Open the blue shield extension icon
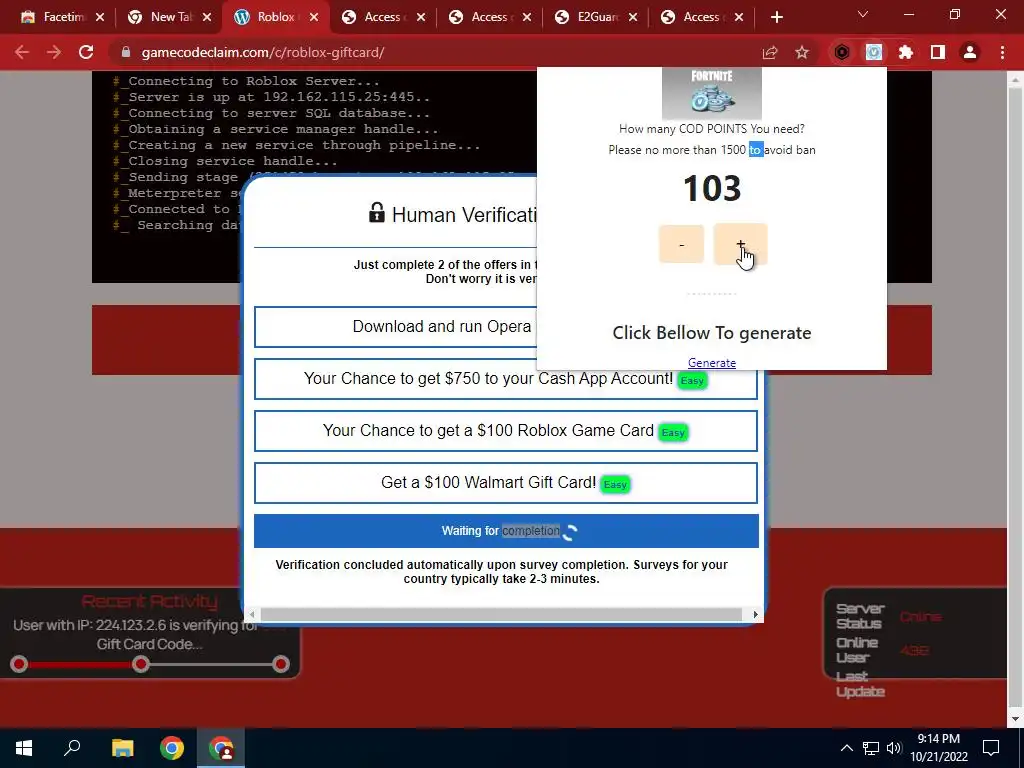Image resolution: width=1024 pixels, height=768 pixels. click(x=874, y=52)
